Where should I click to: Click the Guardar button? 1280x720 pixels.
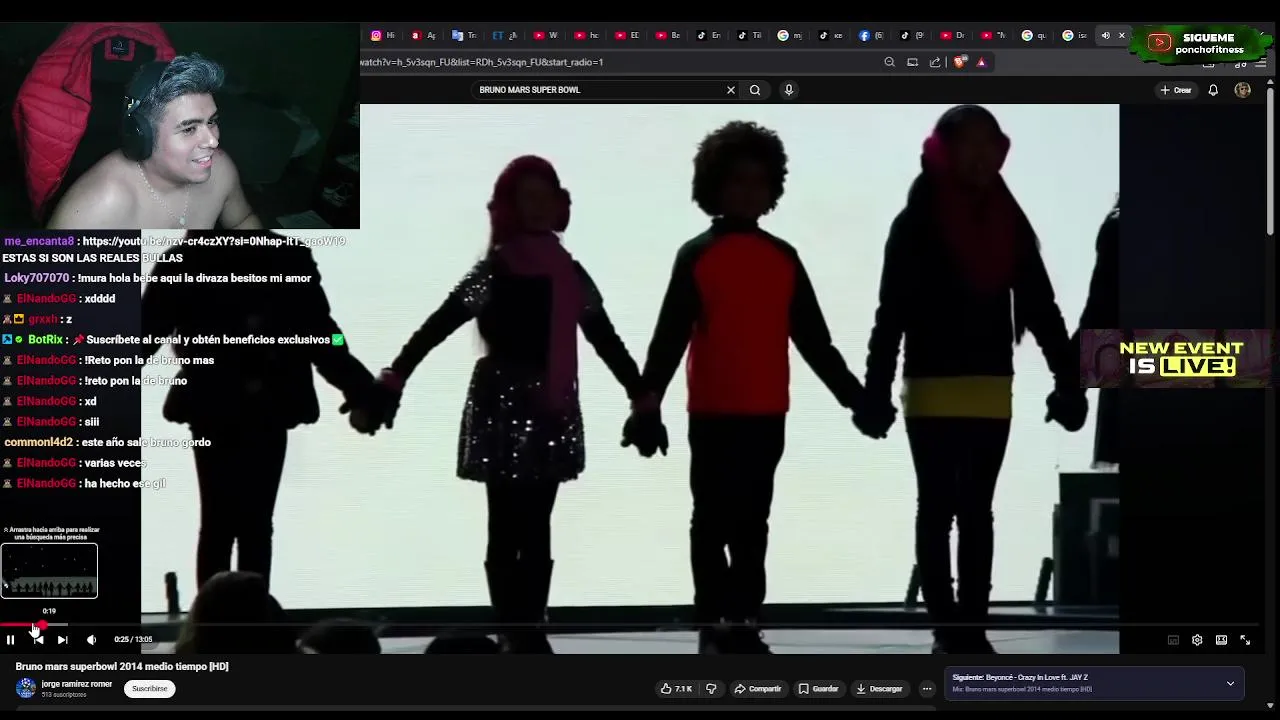coord(818,689)
